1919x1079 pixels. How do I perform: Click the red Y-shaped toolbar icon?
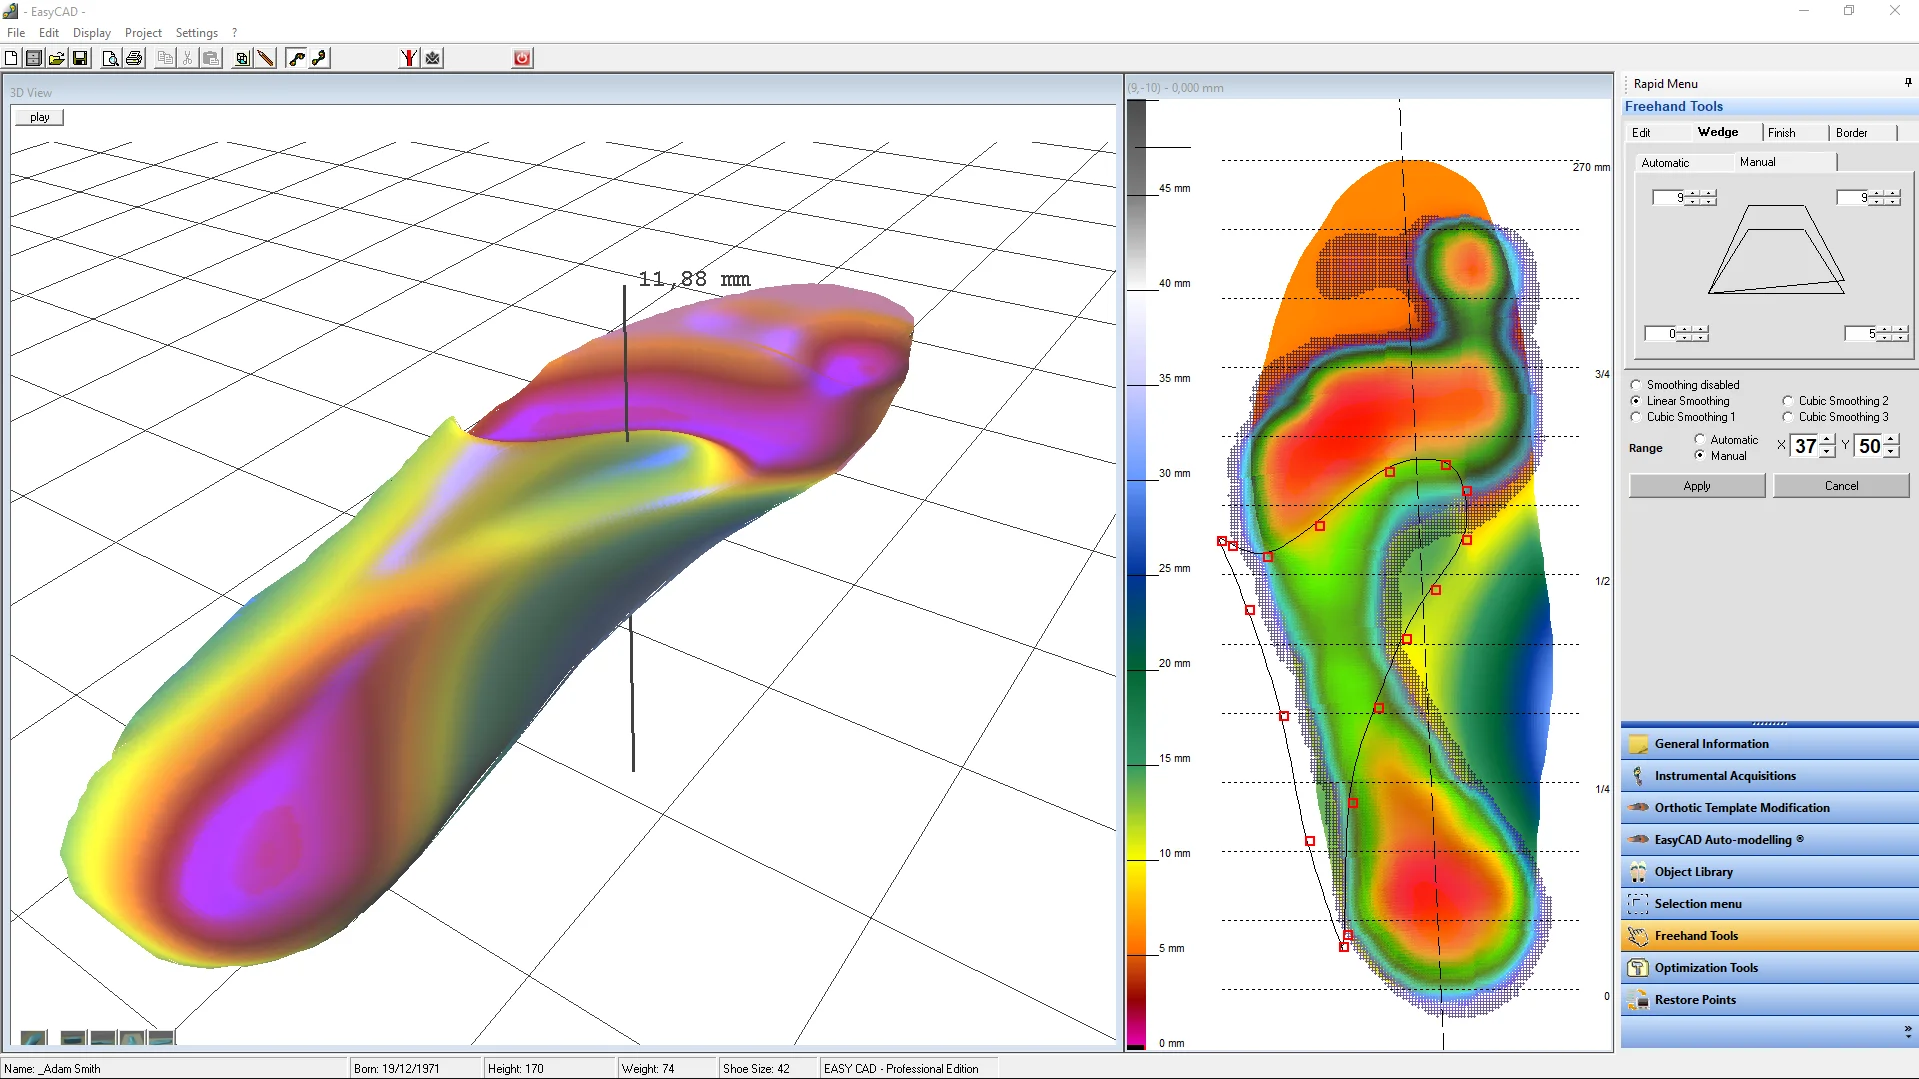(408, 58)
